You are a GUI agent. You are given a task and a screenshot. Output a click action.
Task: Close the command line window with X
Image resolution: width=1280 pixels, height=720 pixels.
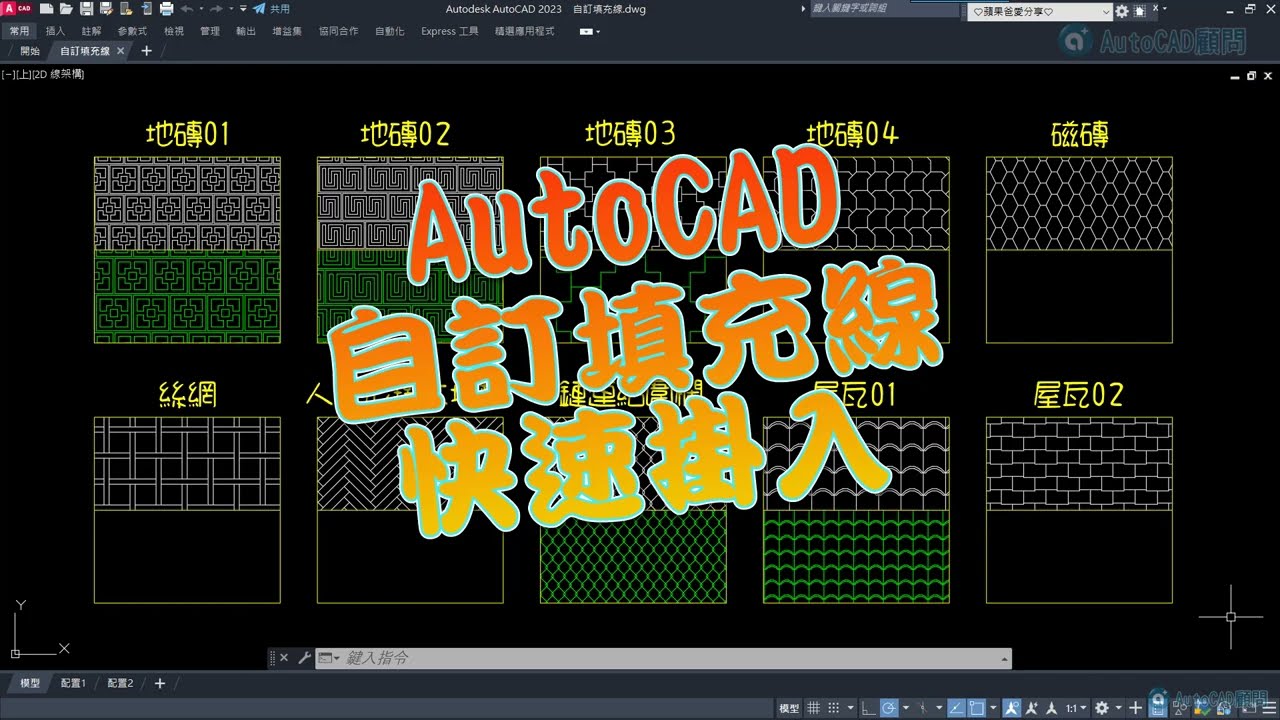[284, 658]
